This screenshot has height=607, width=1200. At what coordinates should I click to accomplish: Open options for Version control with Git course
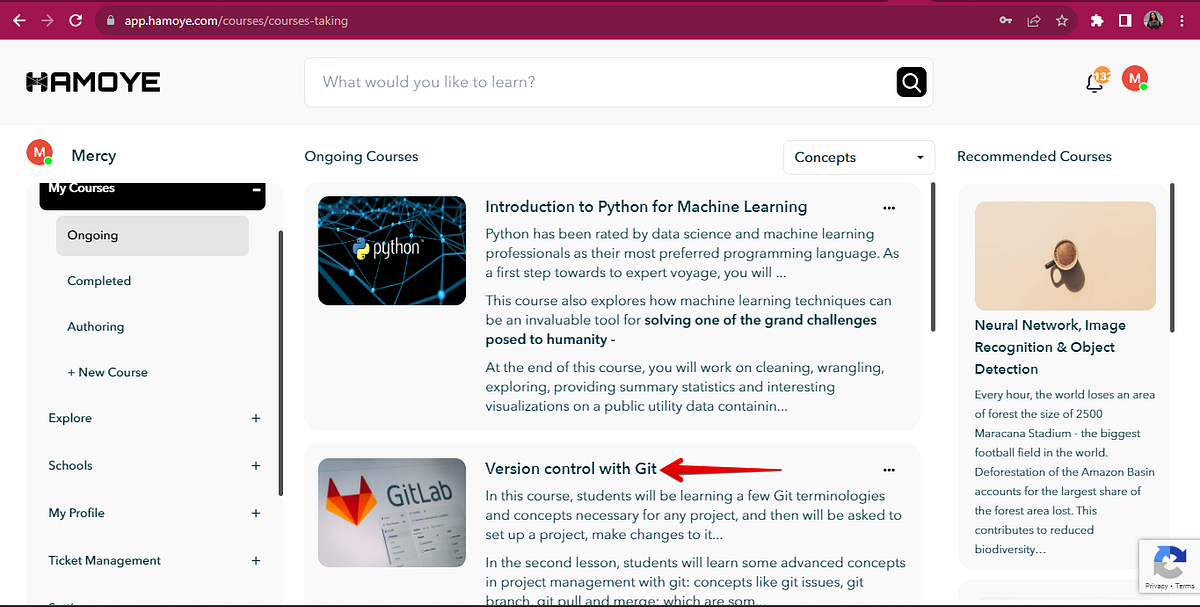point(888,469)
